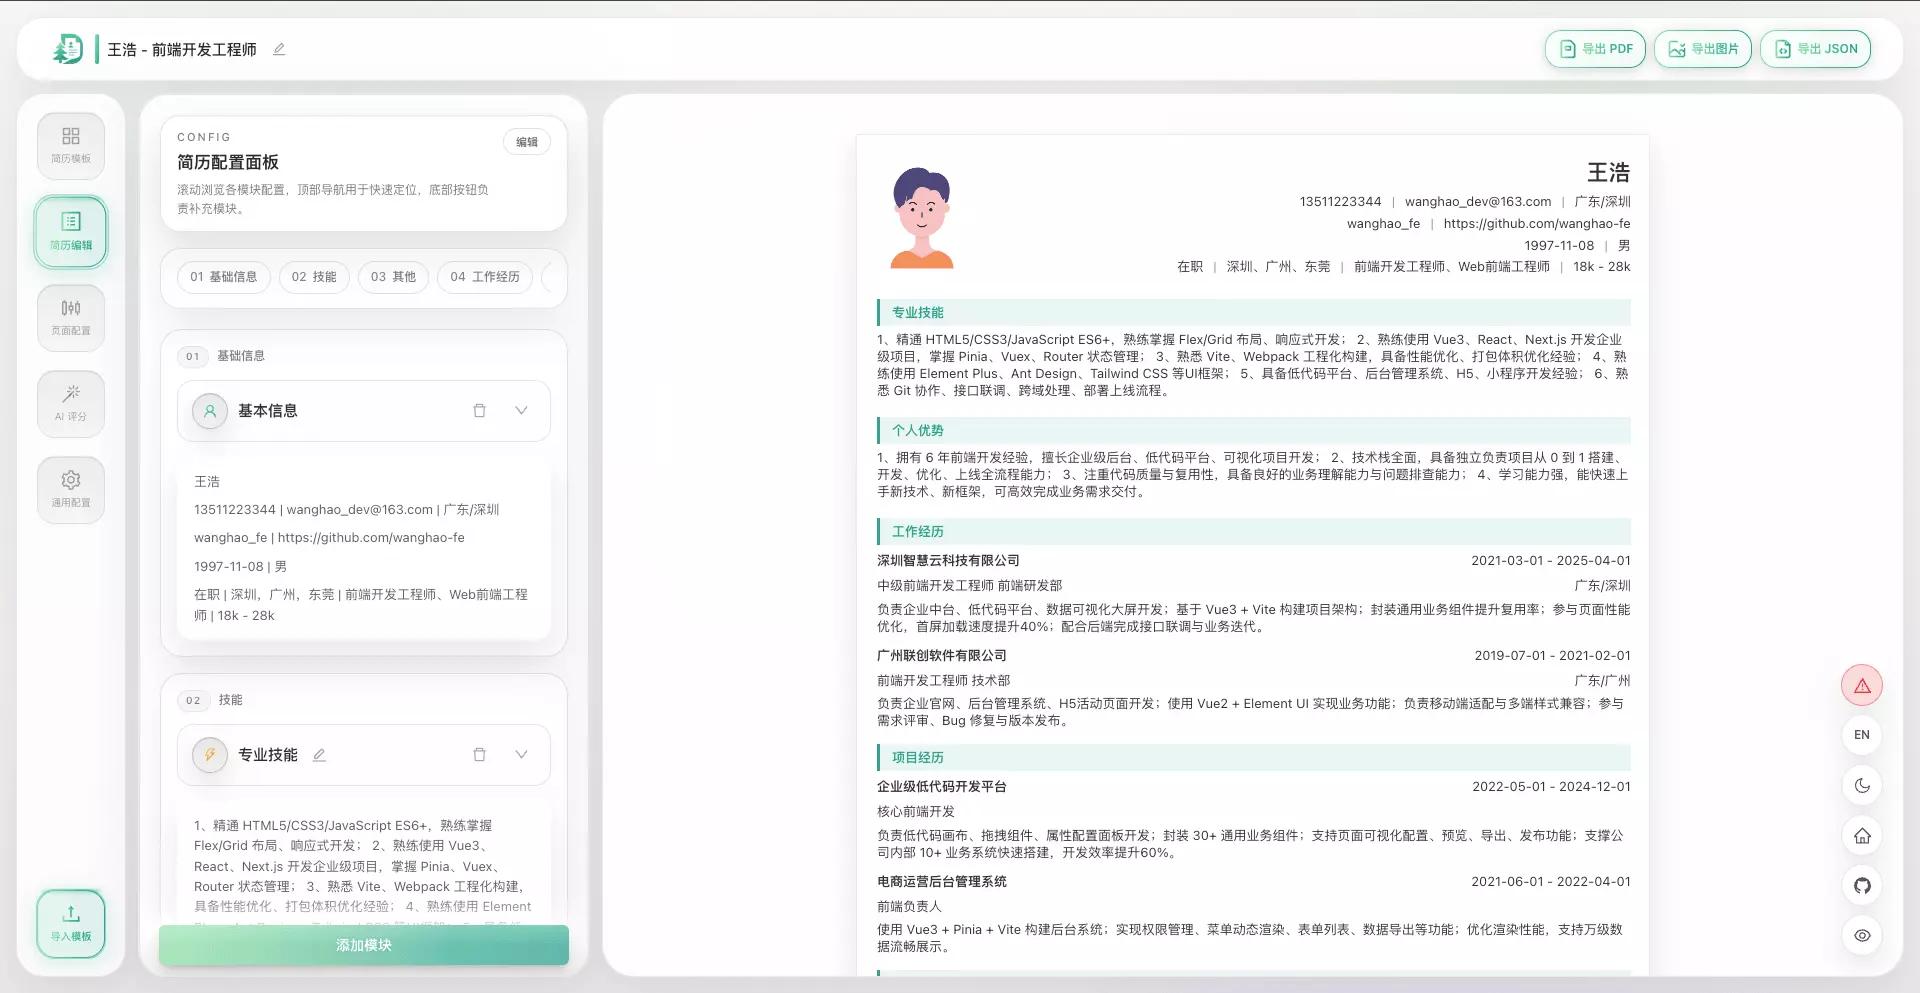The width and height of the screenshot is (1920, 993).
Task: Click 中级前端开发工程师 前端研发部 position line
Action: tap(969, 586)
